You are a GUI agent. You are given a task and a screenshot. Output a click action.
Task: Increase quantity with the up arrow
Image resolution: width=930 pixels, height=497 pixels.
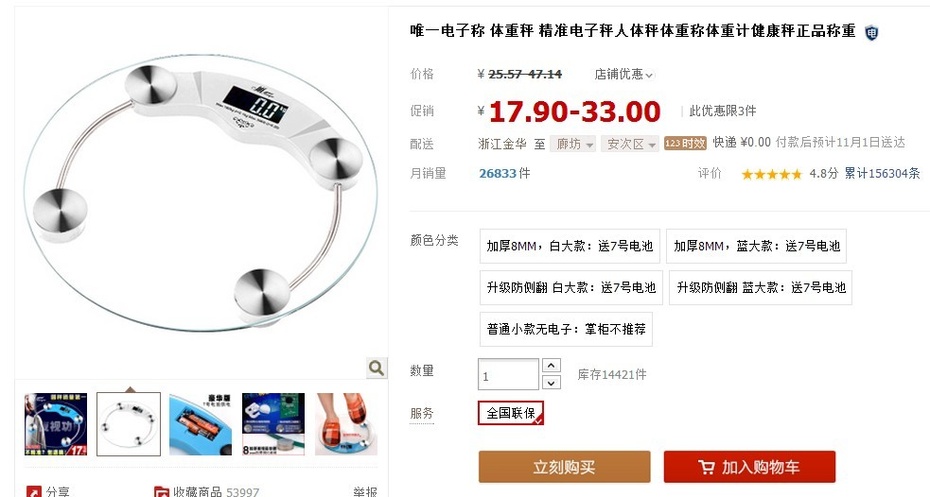pos(551,365)
